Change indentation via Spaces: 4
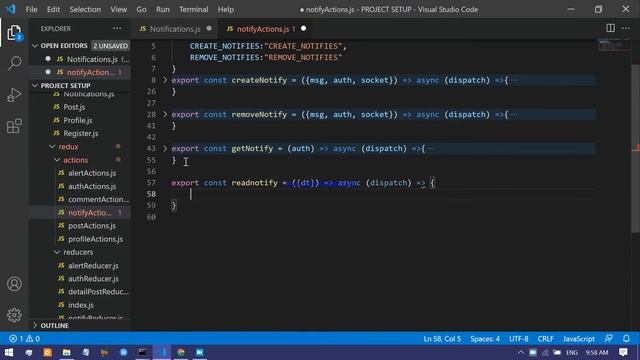640x360 pixels. (485, 338)
